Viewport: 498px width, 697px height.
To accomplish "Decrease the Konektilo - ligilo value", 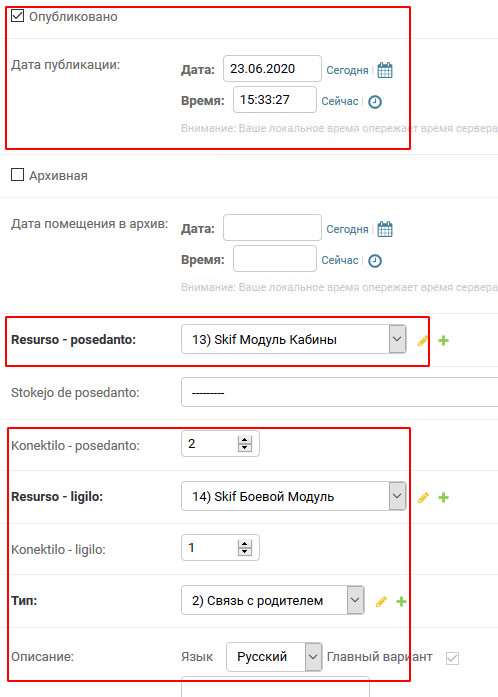I will pos(245,552).
